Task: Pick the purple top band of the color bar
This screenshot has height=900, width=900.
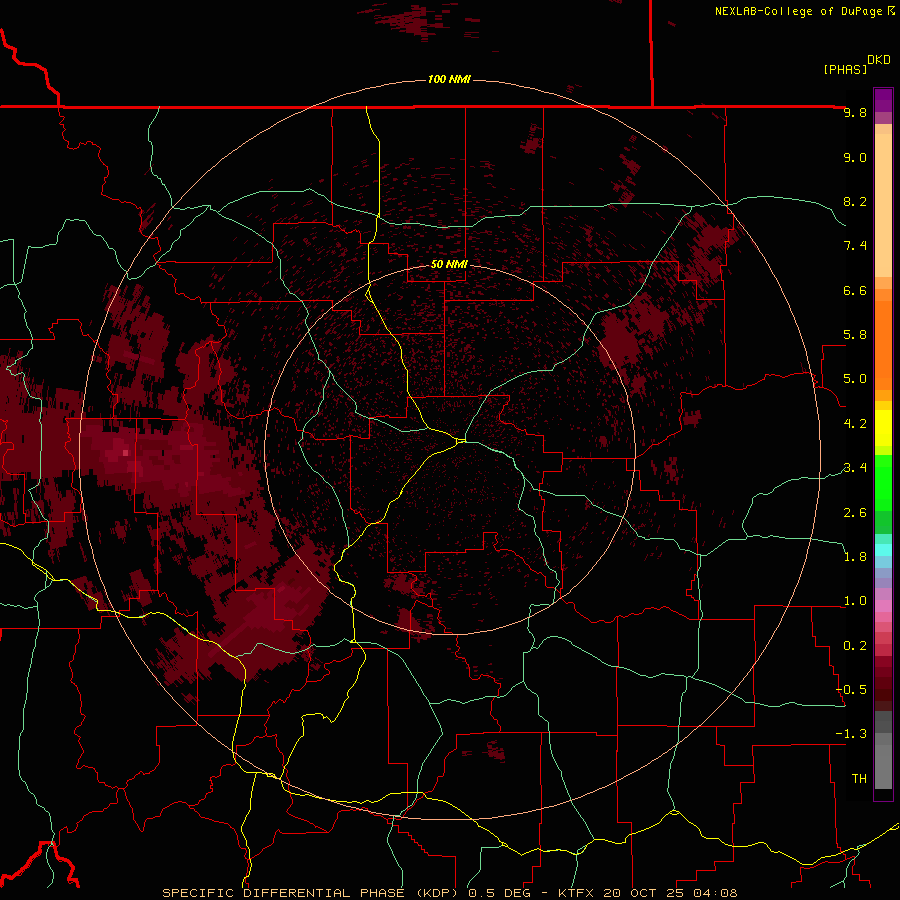Action: click(x=883, y=100)
